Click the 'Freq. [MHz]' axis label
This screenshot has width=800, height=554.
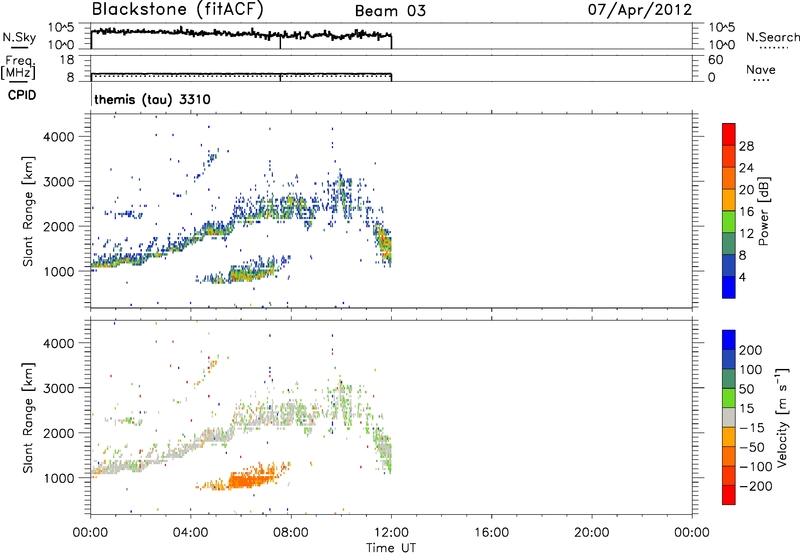[18, 67]
